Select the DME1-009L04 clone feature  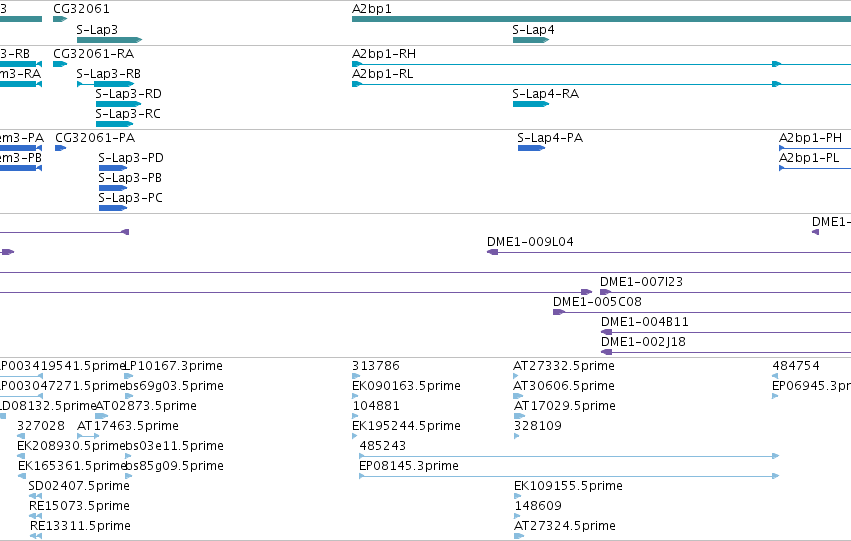[x=669, y=252]
